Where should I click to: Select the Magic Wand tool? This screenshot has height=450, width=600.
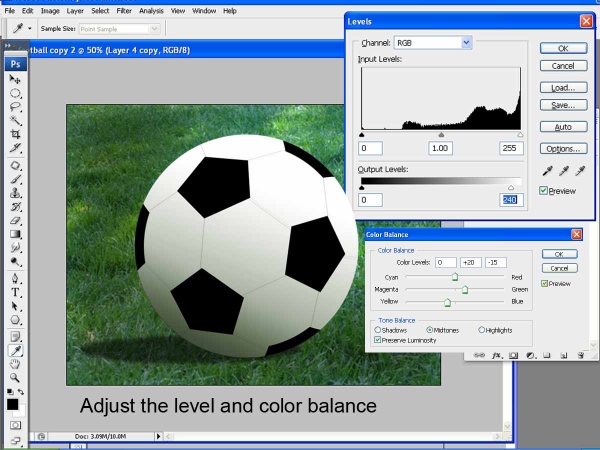click(15, 121)
